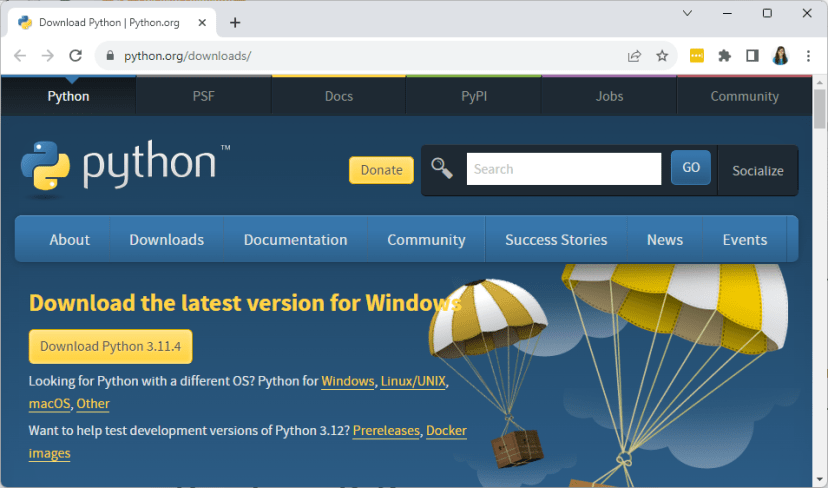Open Chrome three-dot menu
Image resolution: width=828 pixels, height=488 pixels.
coord(808,56)
